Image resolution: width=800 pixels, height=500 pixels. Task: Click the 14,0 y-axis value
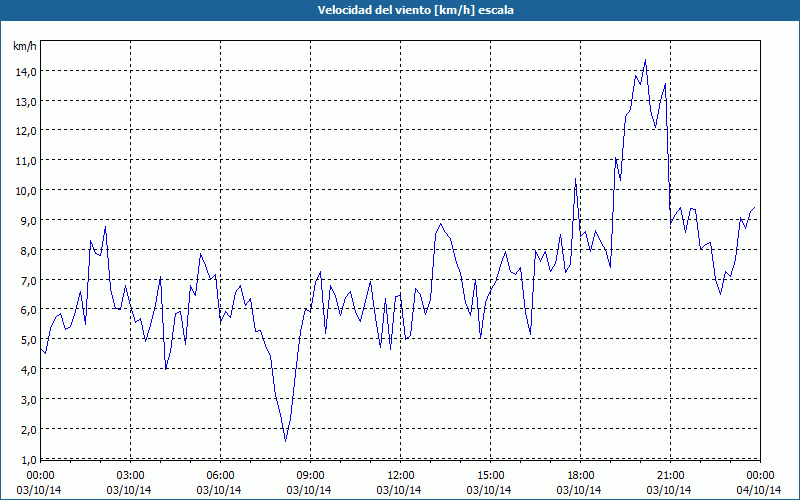(x=26, y=72)
